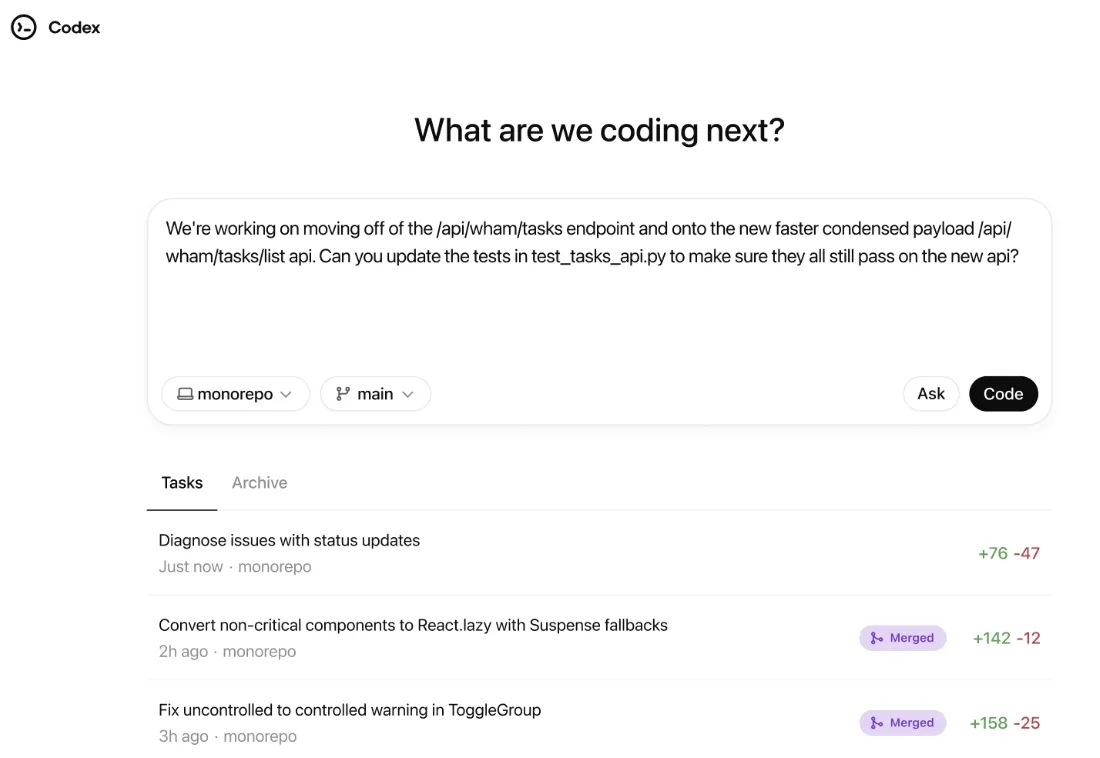1100x758 pixels.
Task: Select the Tasks tab
Action: click(x=181, y=482)
